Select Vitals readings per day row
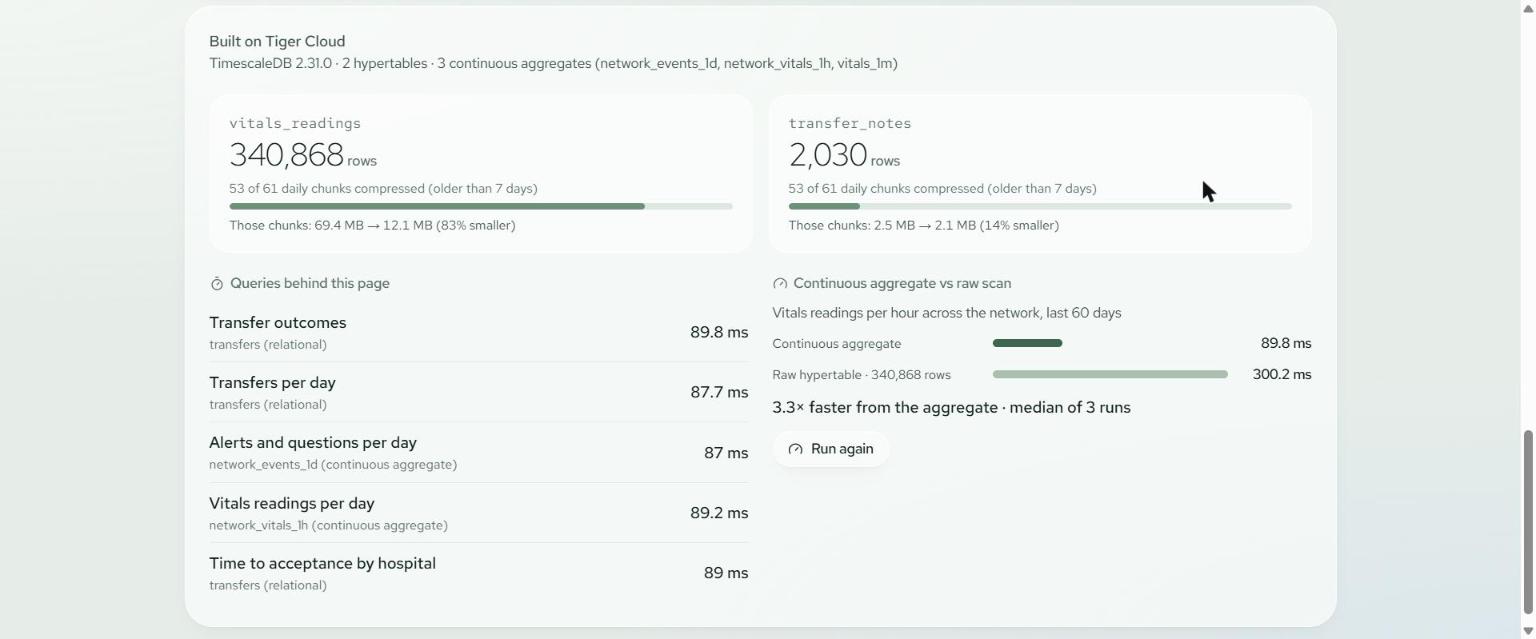This screenshot has width=1536, height=639. [x=479, y=513]
